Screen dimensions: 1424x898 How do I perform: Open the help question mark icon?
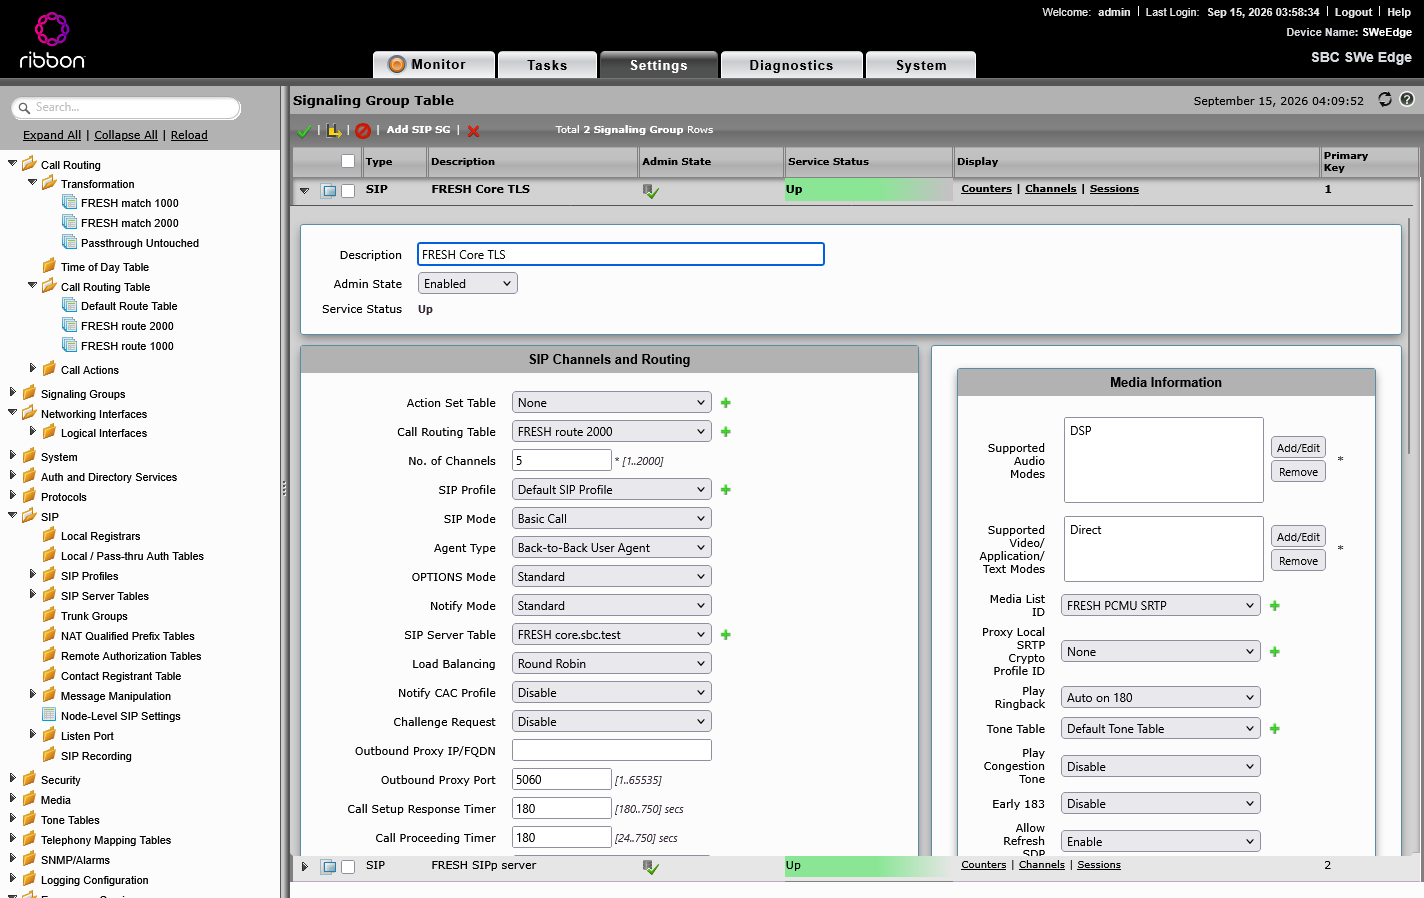point(1407,99)
